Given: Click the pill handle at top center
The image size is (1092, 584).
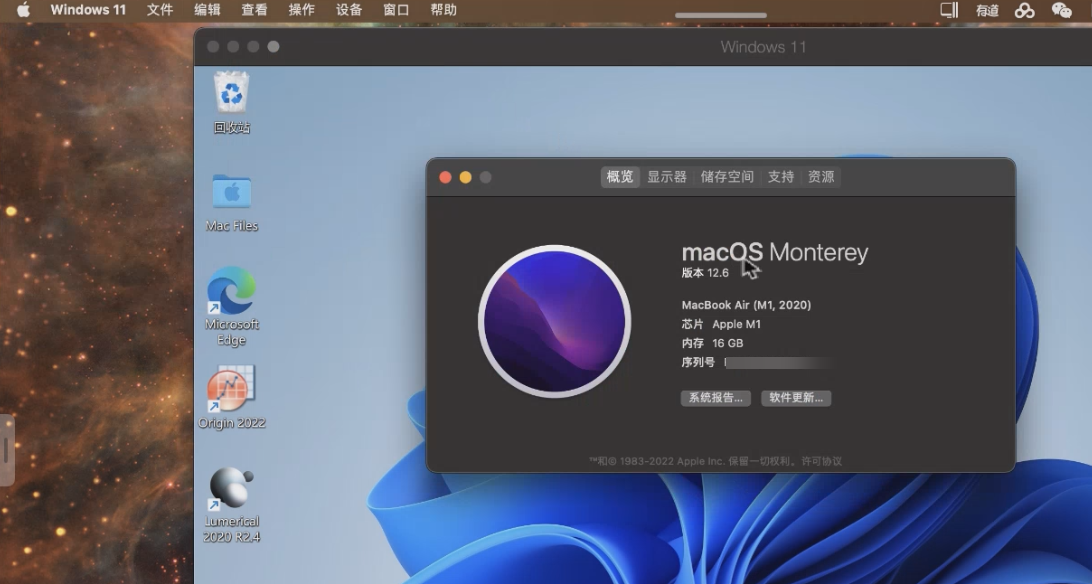Looking at the screenshot, I should [x=721, y=15].
